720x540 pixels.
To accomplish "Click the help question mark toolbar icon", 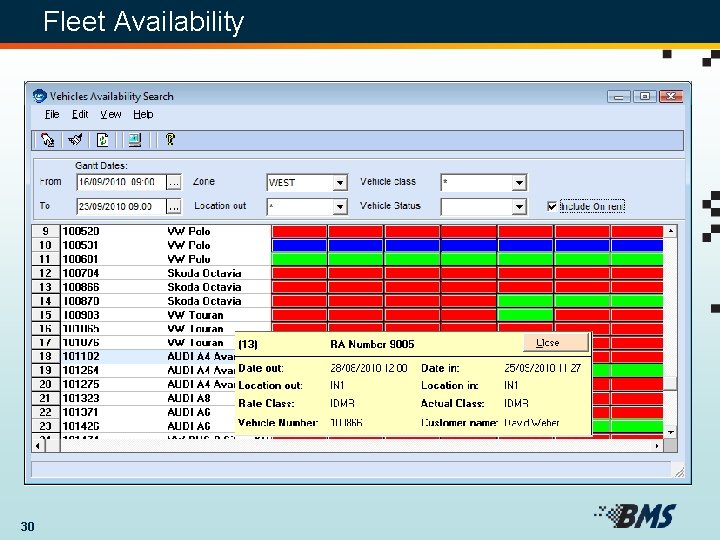I will click(170, 140).
